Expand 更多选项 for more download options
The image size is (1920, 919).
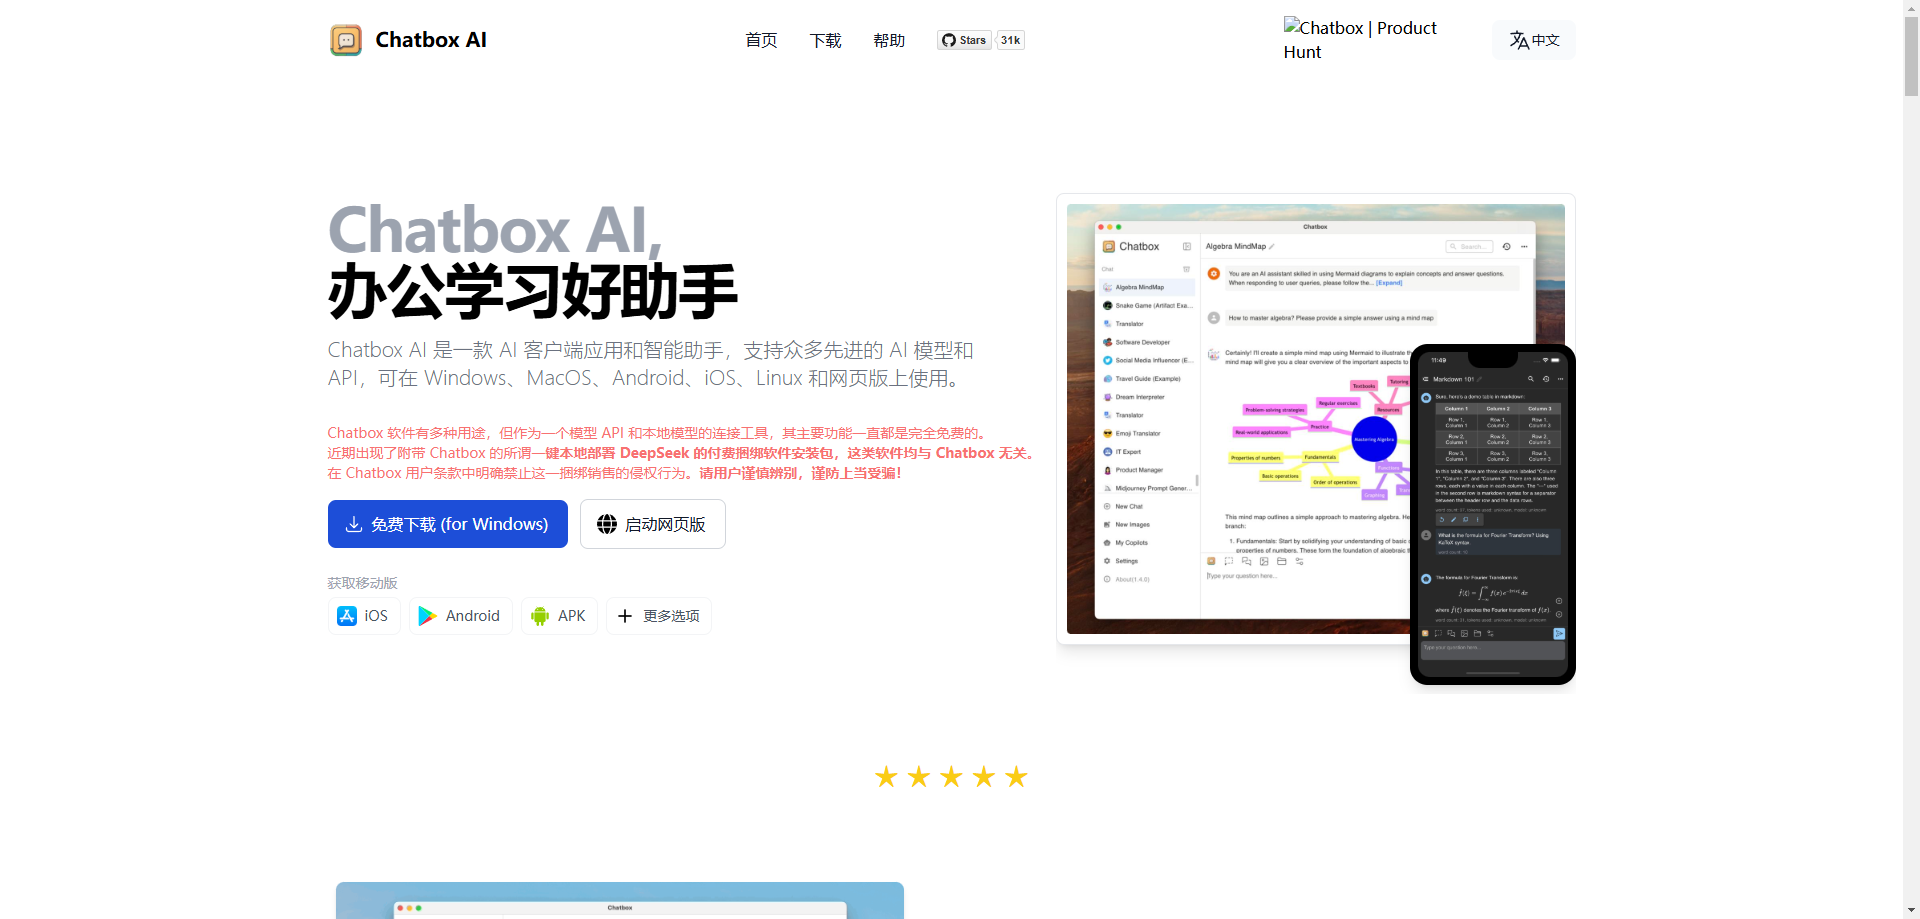[658, 616]
